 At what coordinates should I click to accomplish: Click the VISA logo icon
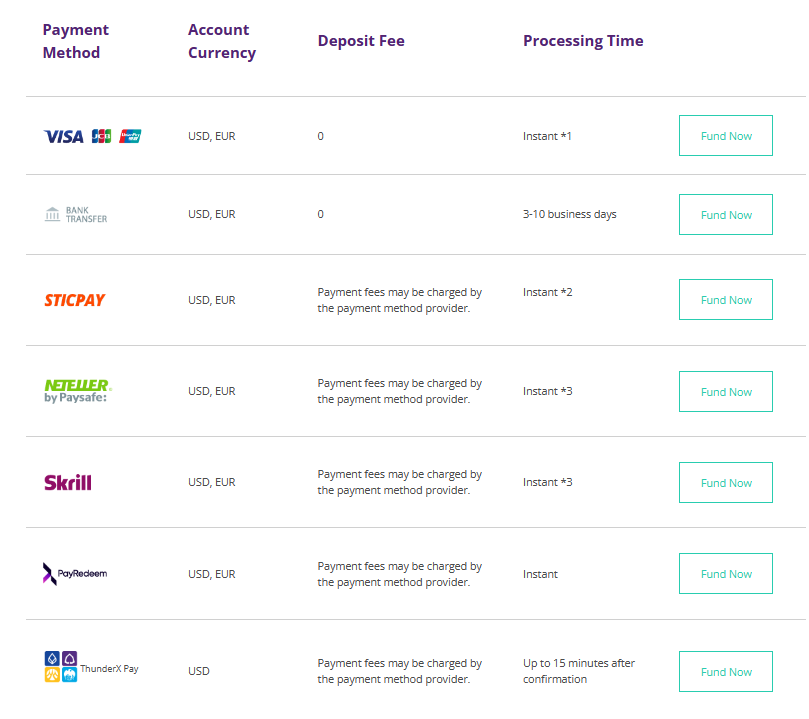[x=63, y=136]
